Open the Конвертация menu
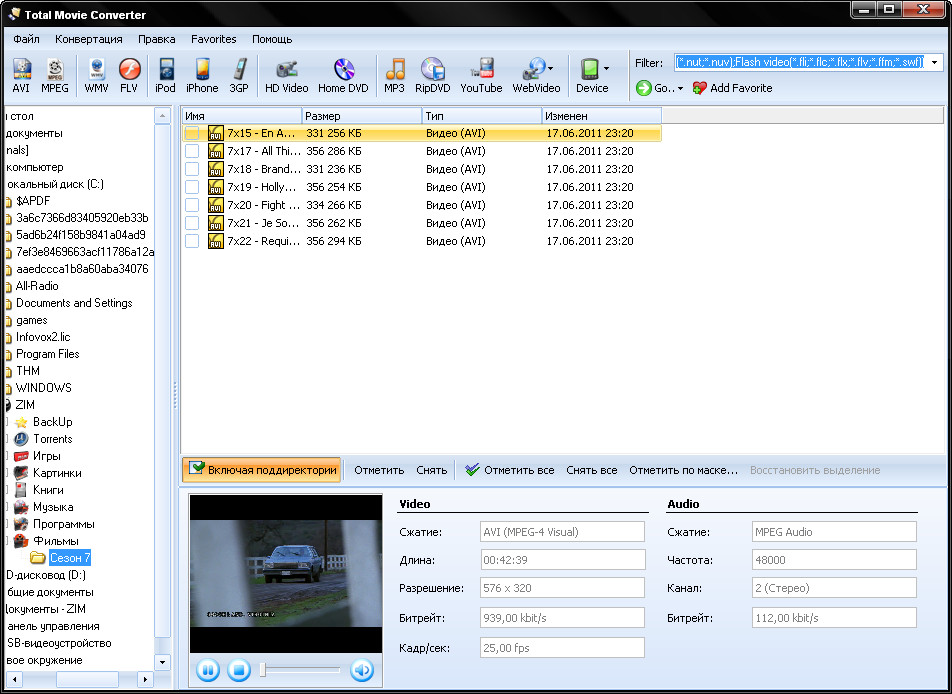The image size is (952, 694). [89, 39]
